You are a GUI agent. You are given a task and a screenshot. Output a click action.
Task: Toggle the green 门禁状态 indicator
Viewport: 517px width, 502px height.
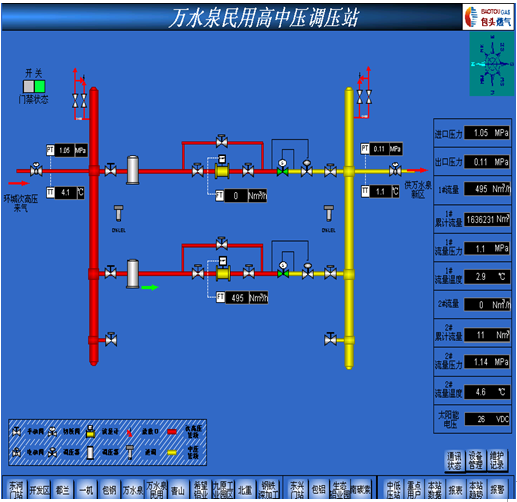[40, 87]
